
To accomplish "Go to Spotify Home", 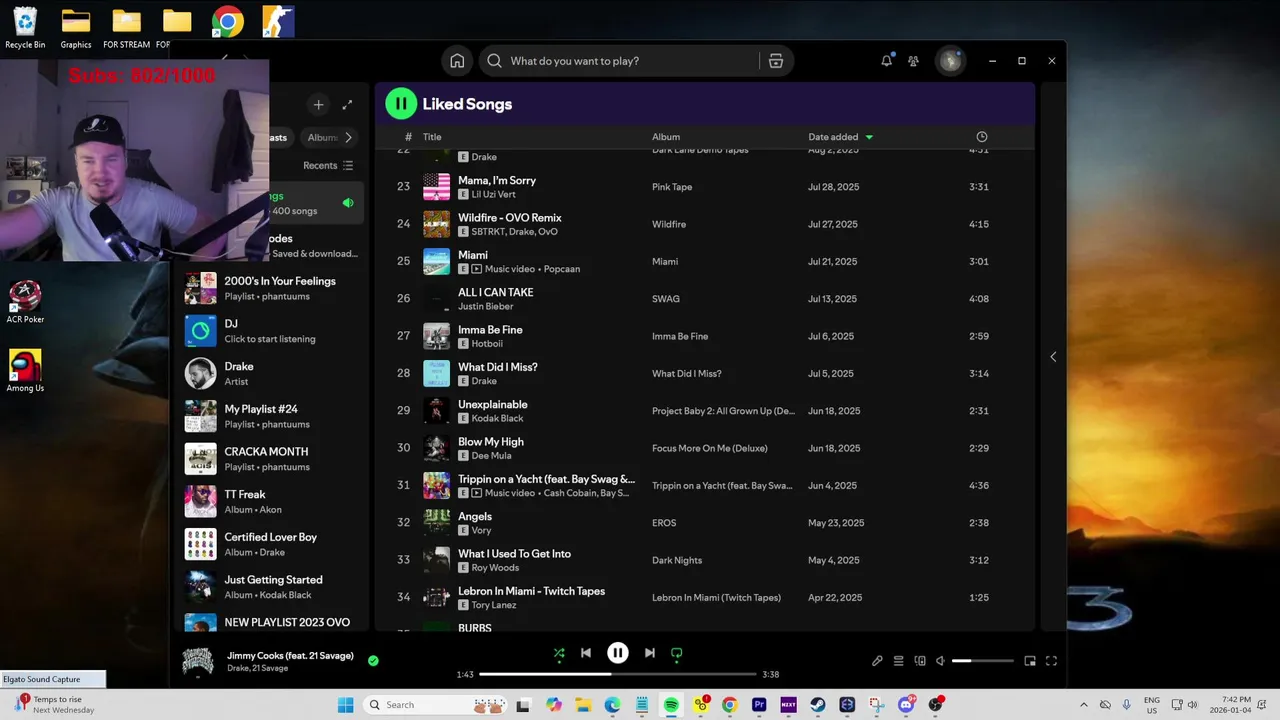I will tap(457, 61).
